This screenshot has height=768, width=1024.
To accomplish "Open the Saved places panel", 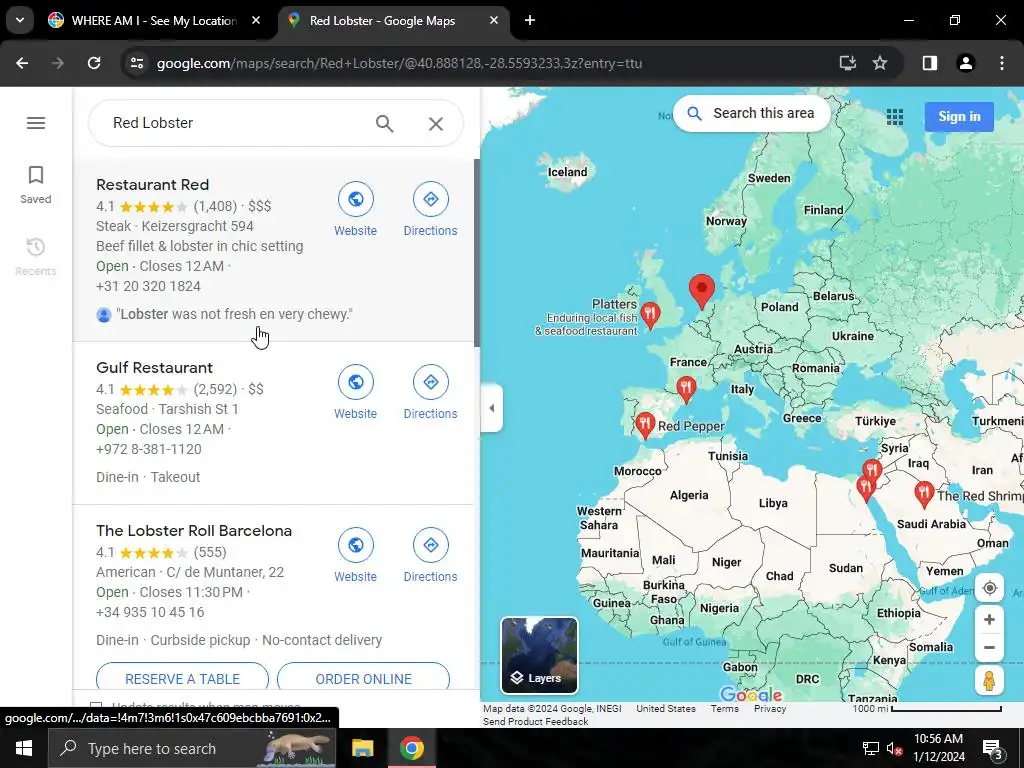I will [36, 185].
